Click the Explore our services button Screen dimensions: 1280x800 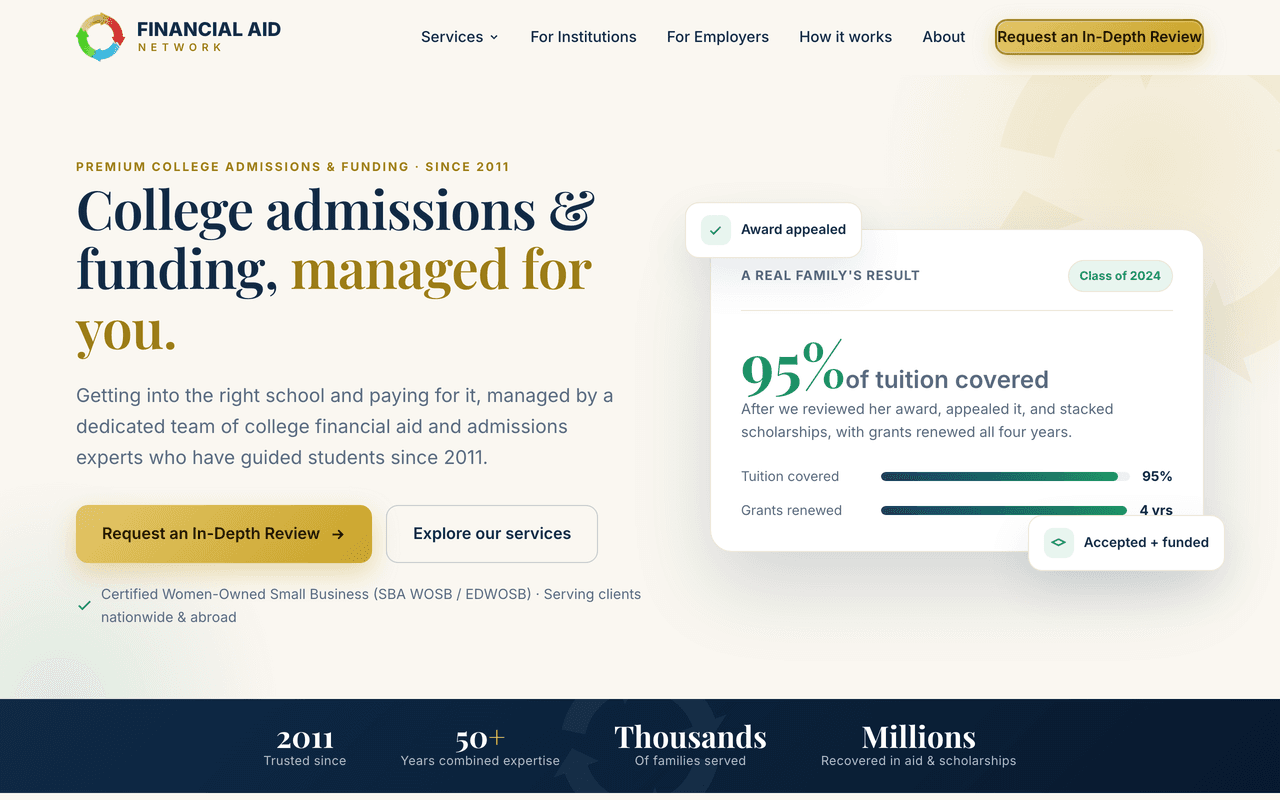tap(492, 534)
